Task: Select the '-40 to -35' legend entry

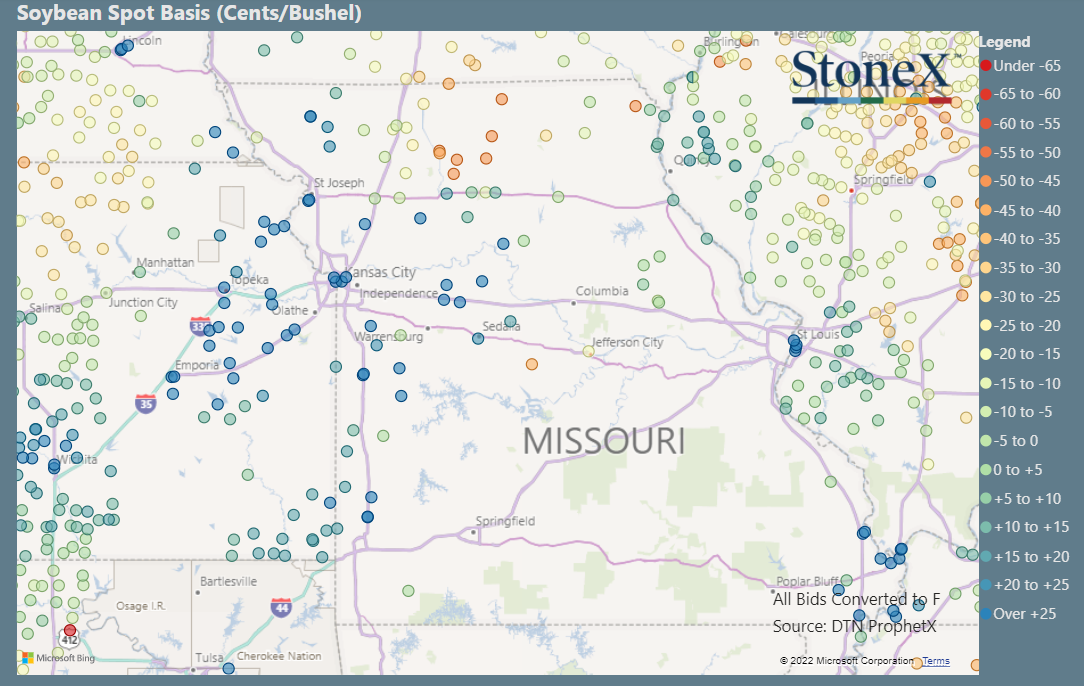Action: [x=1020, y=239]
